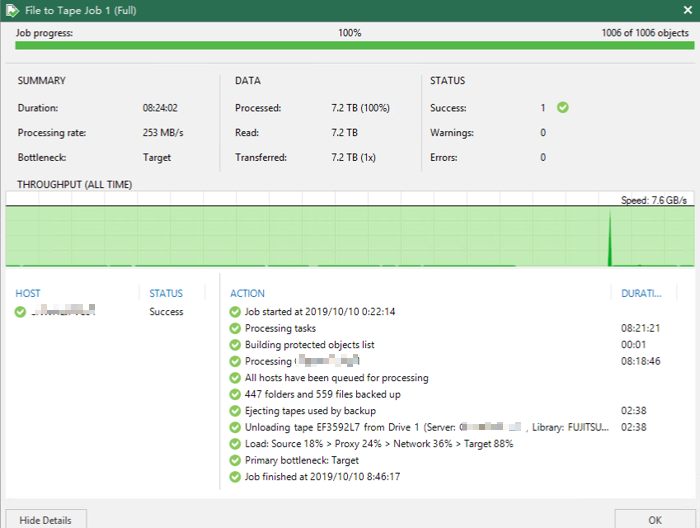Click the 100% job progress label
This screenshot has width=700, height=528.
pos(350,33)
